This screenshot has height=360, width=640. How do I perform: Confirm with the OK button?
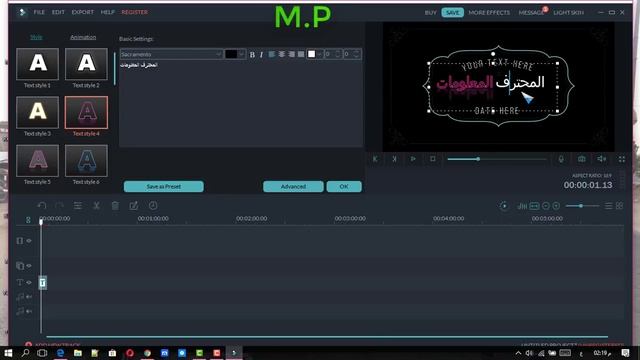click(x=344, y=187)
